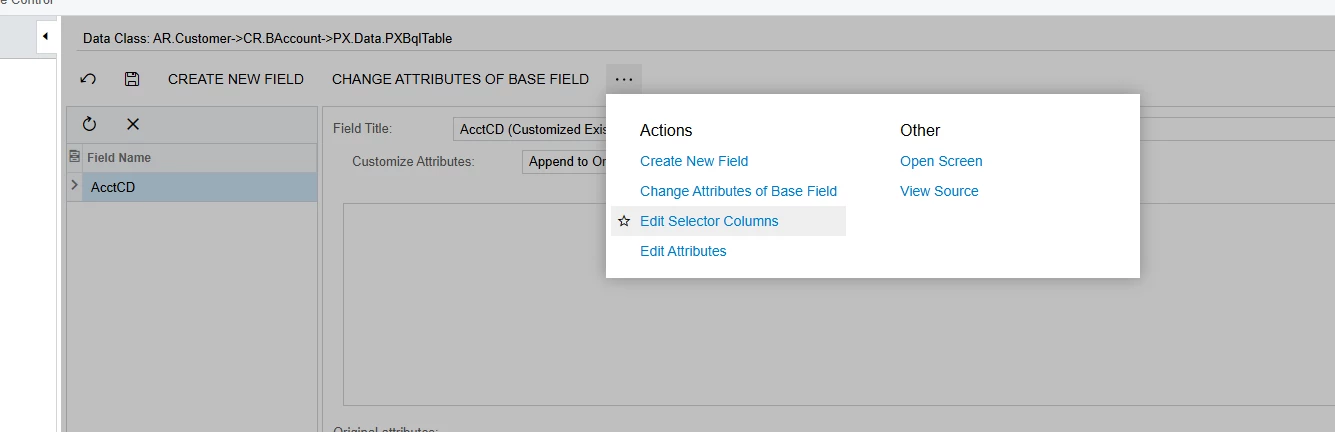Click the View Source link
This screenshot has width=1335, height=432.
coord(939,191)
